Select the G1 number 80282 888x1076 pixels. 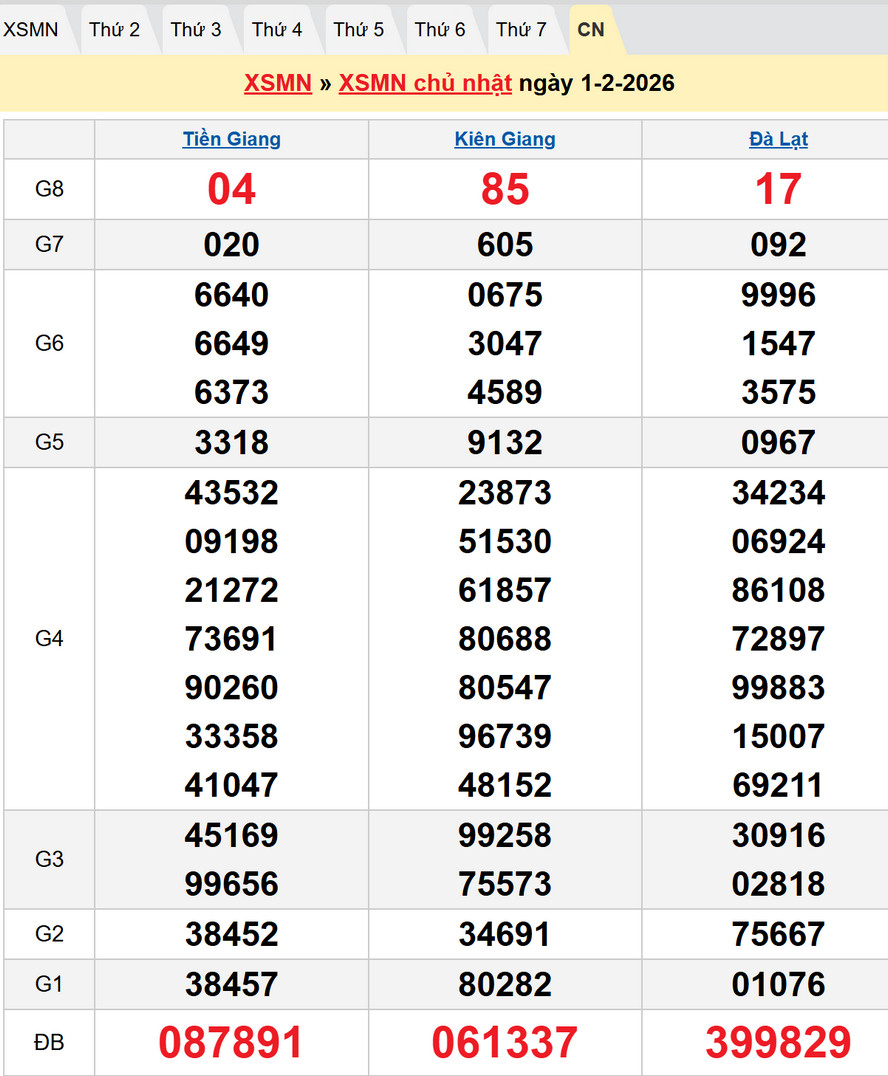pos(505,984)
